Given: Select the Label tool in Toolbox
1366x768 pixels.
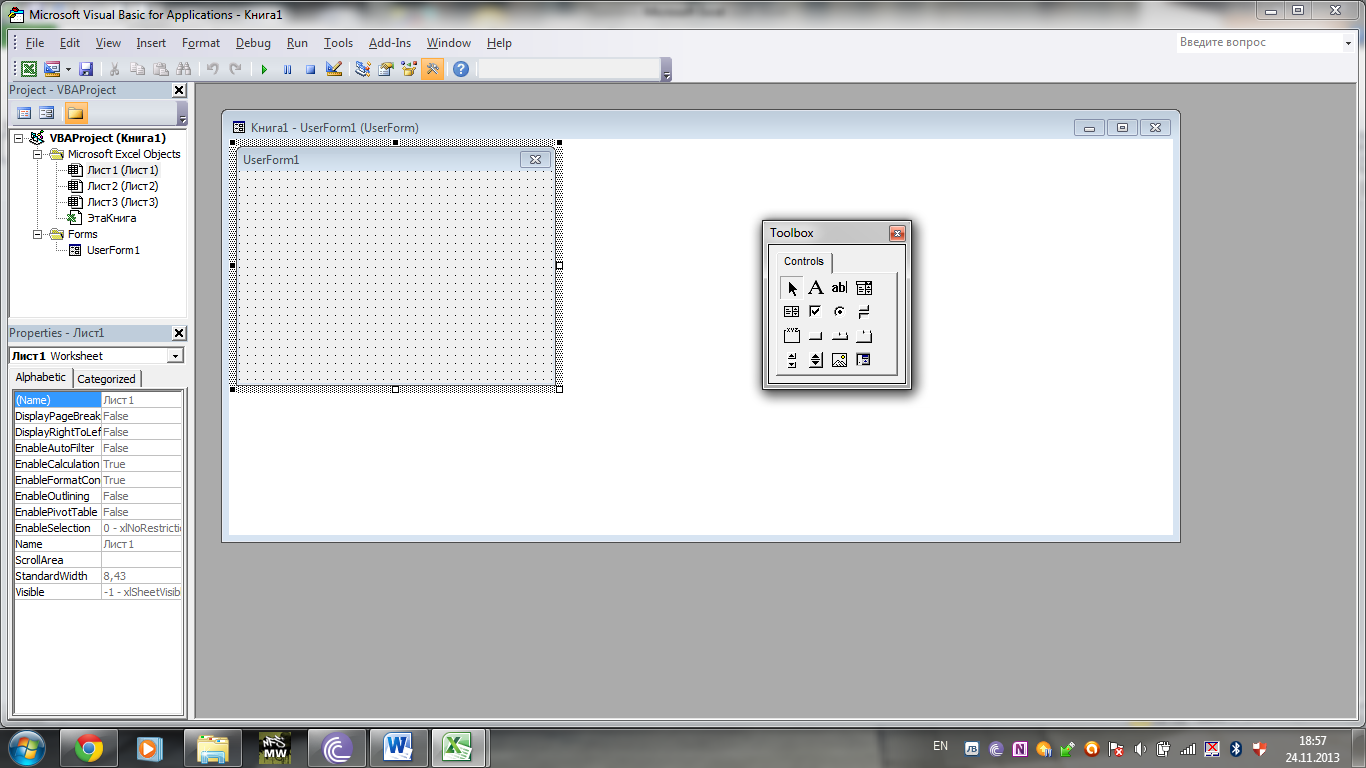Looking at the screenshot, I should (x=816, y=288).
